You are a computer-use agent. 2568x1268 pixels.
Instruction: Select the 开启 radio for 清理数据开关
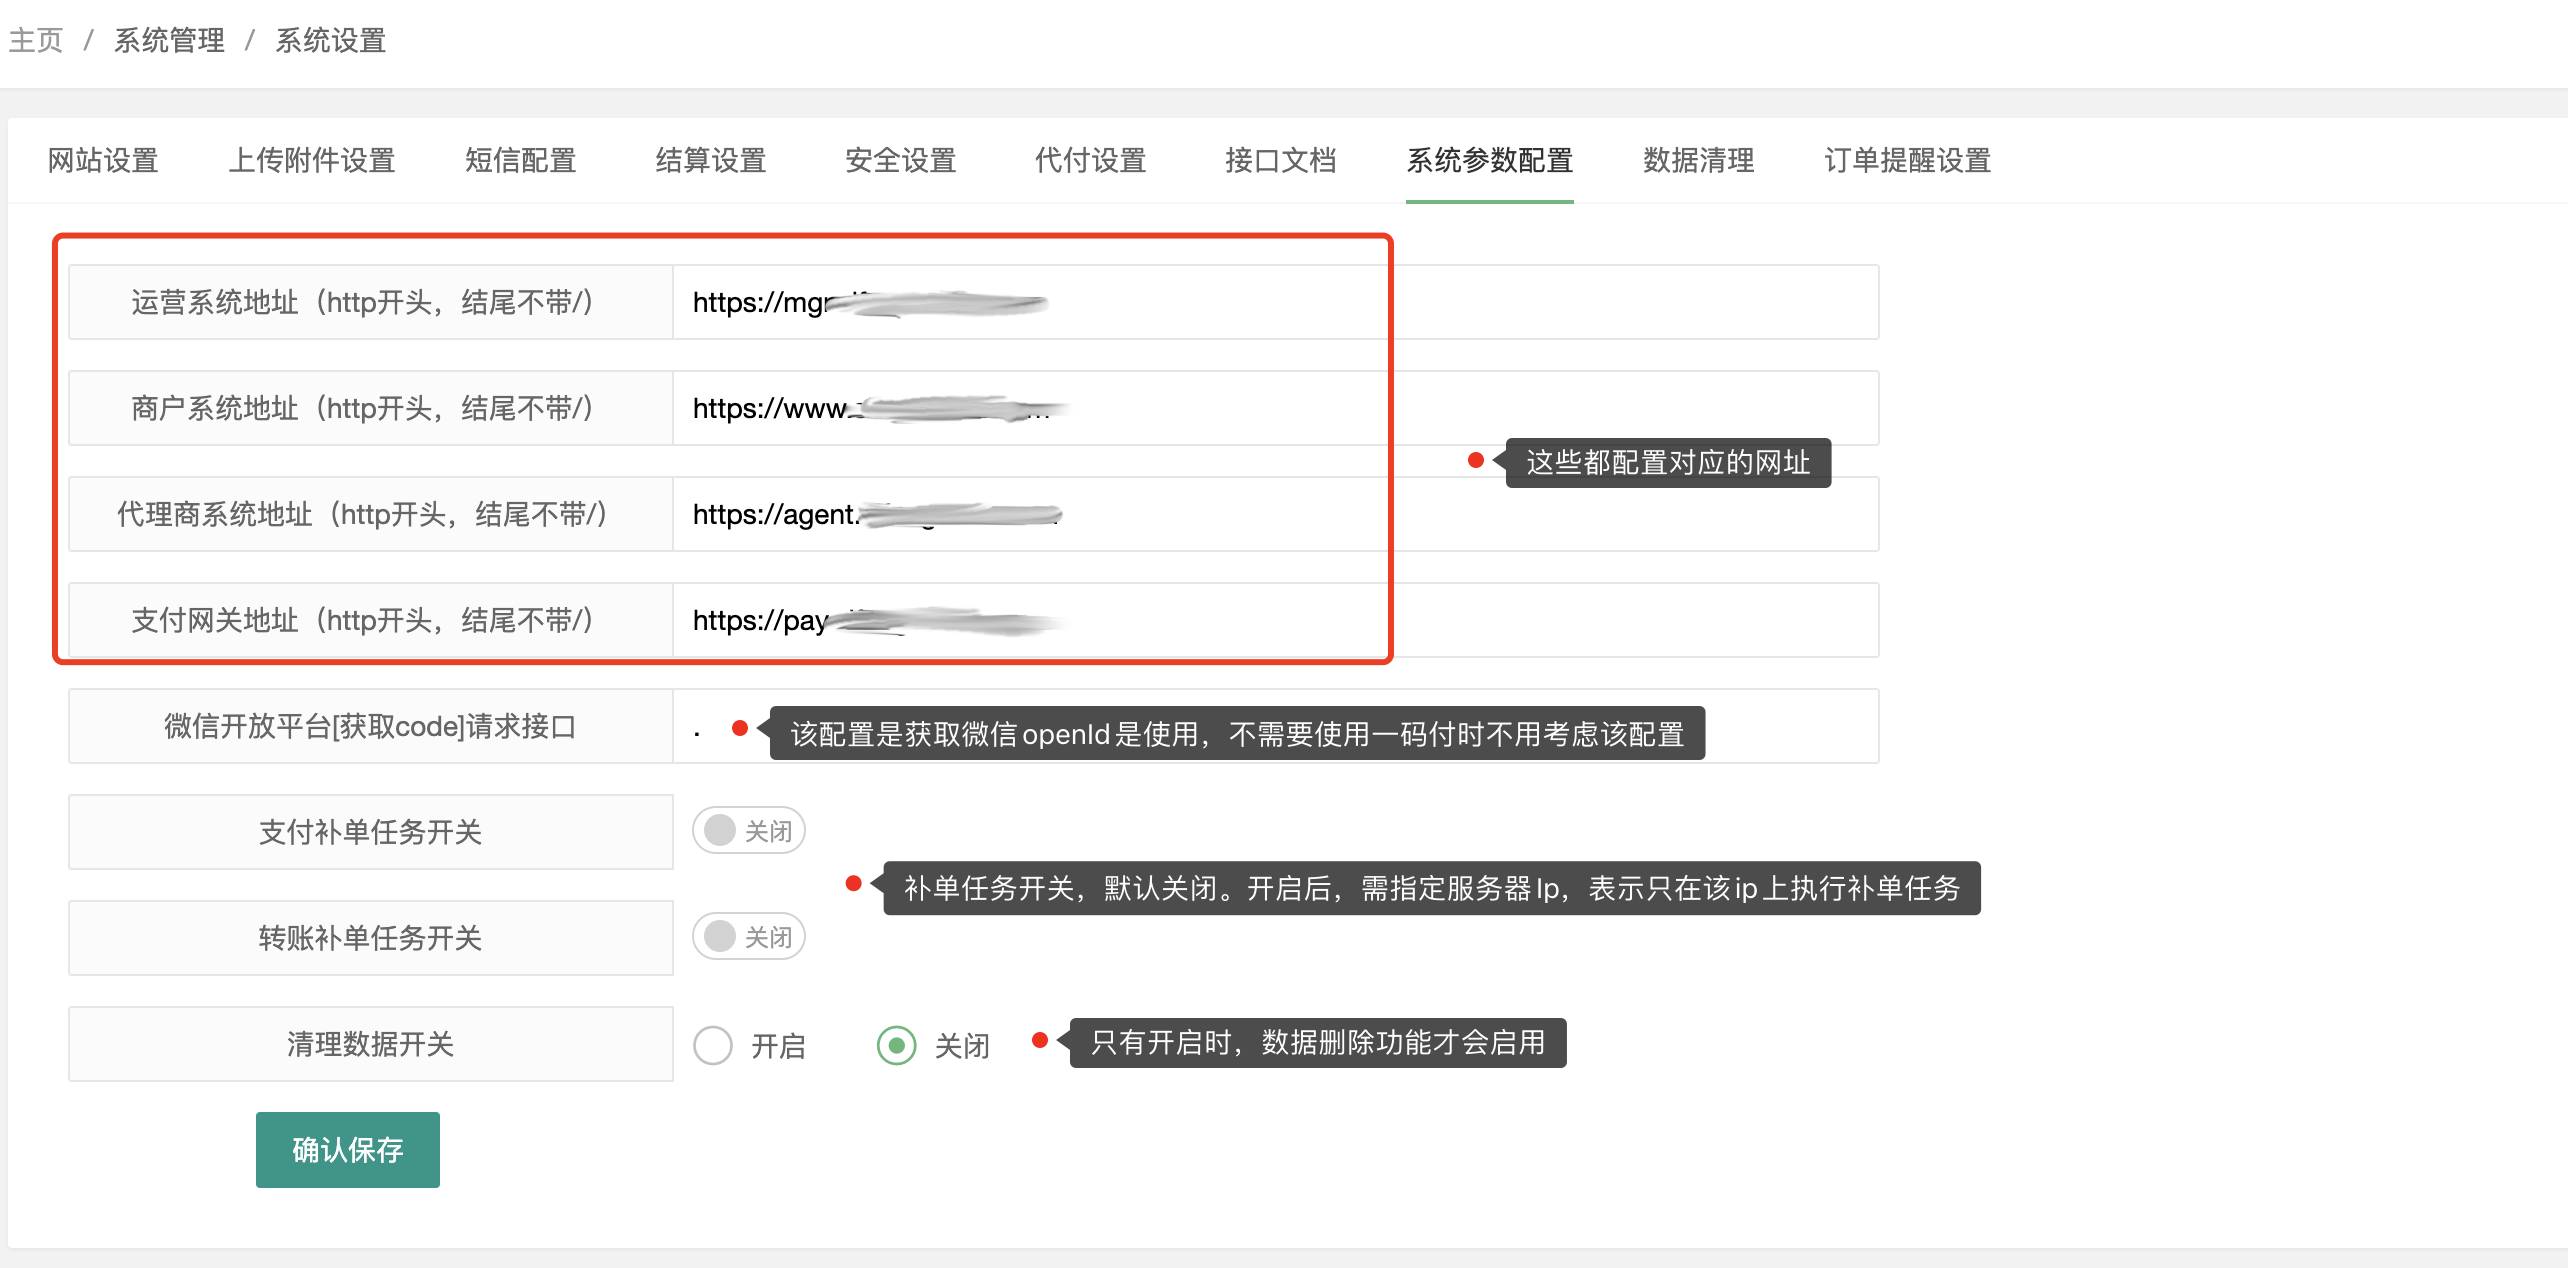click(x=713, y=1045)
